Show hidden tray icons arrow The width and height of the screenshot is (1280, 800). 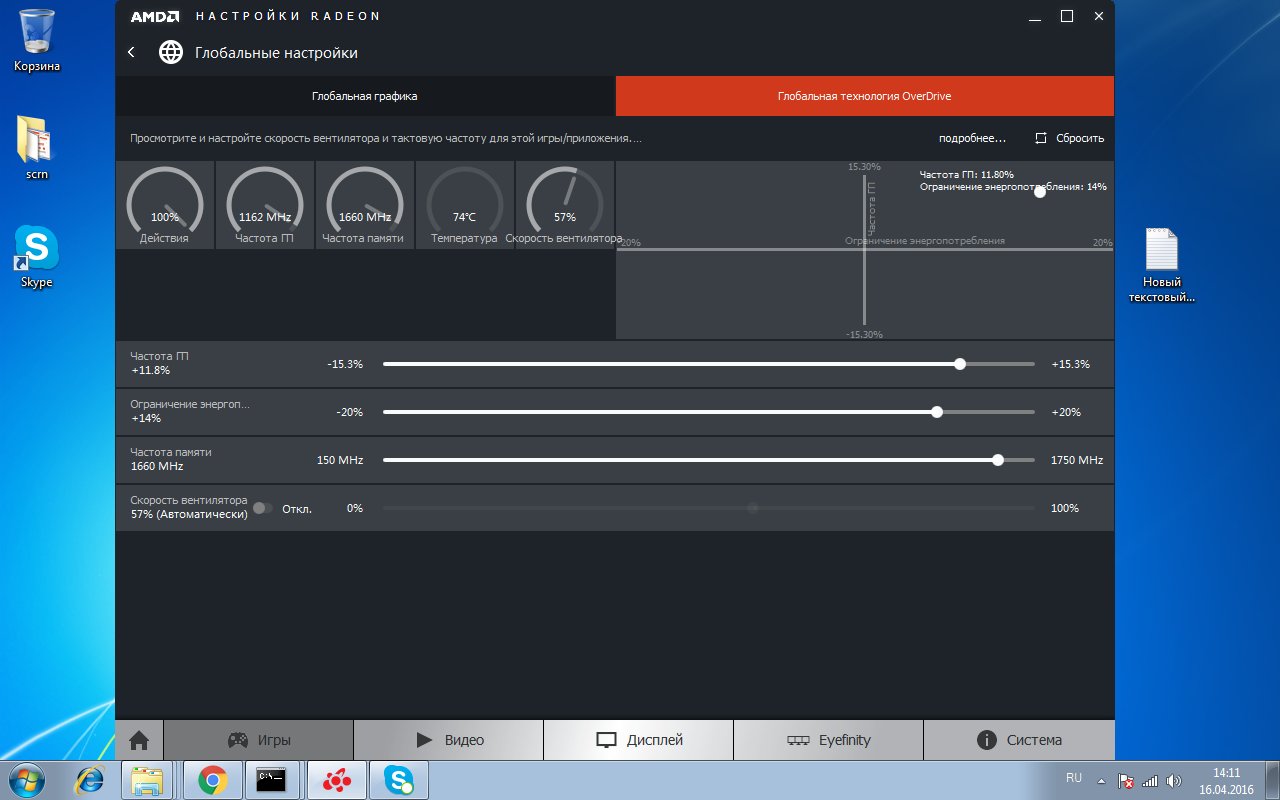point(1102,780)
